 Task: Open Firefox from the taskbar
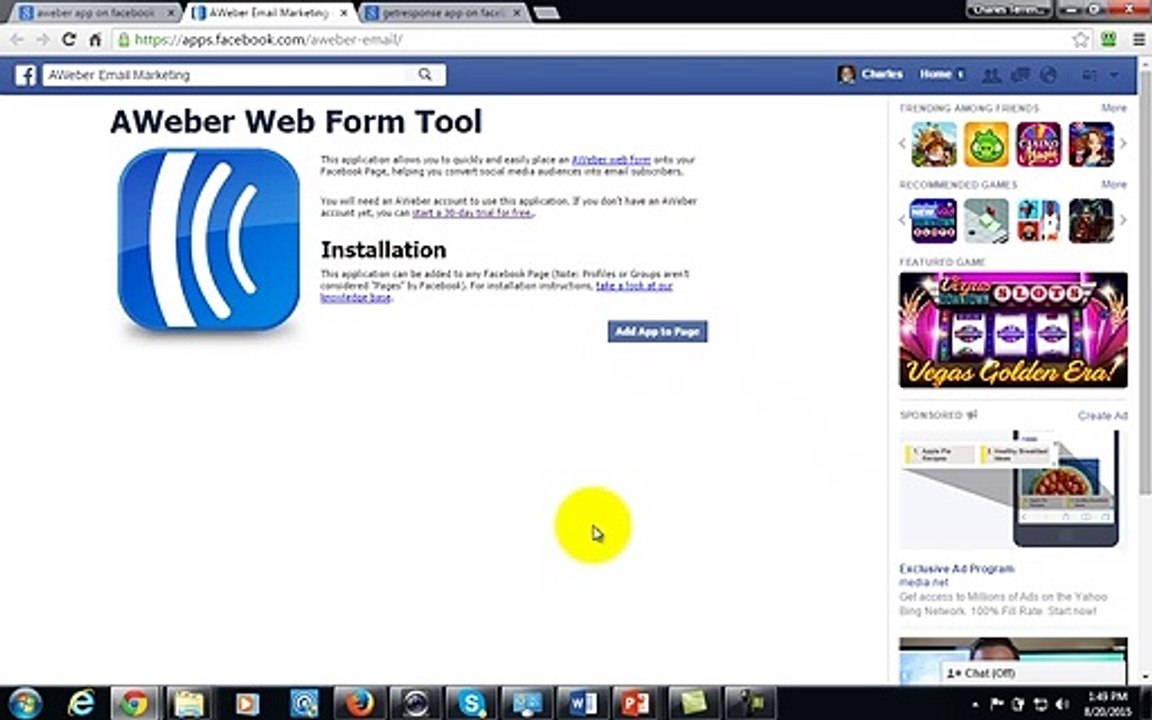point(360,703)
